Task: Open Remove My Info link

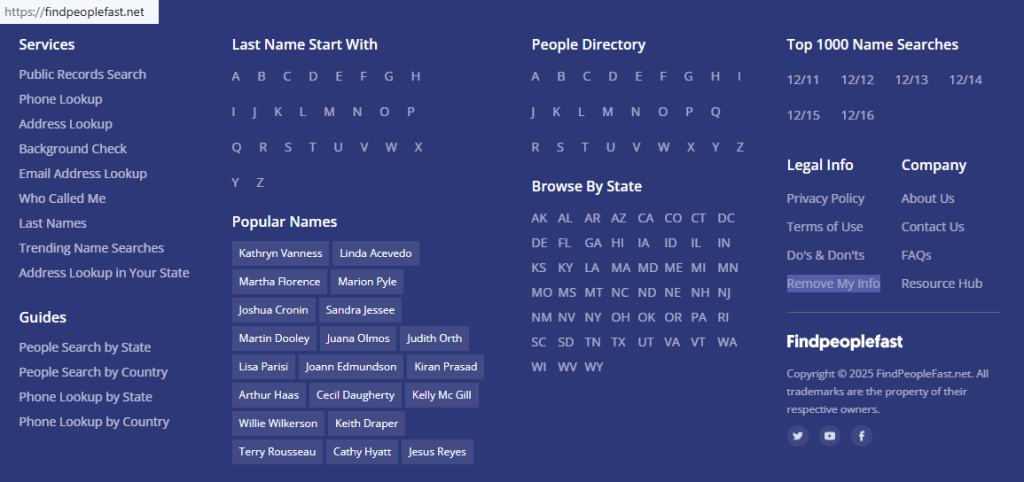Action: click(x=833, y=284)
